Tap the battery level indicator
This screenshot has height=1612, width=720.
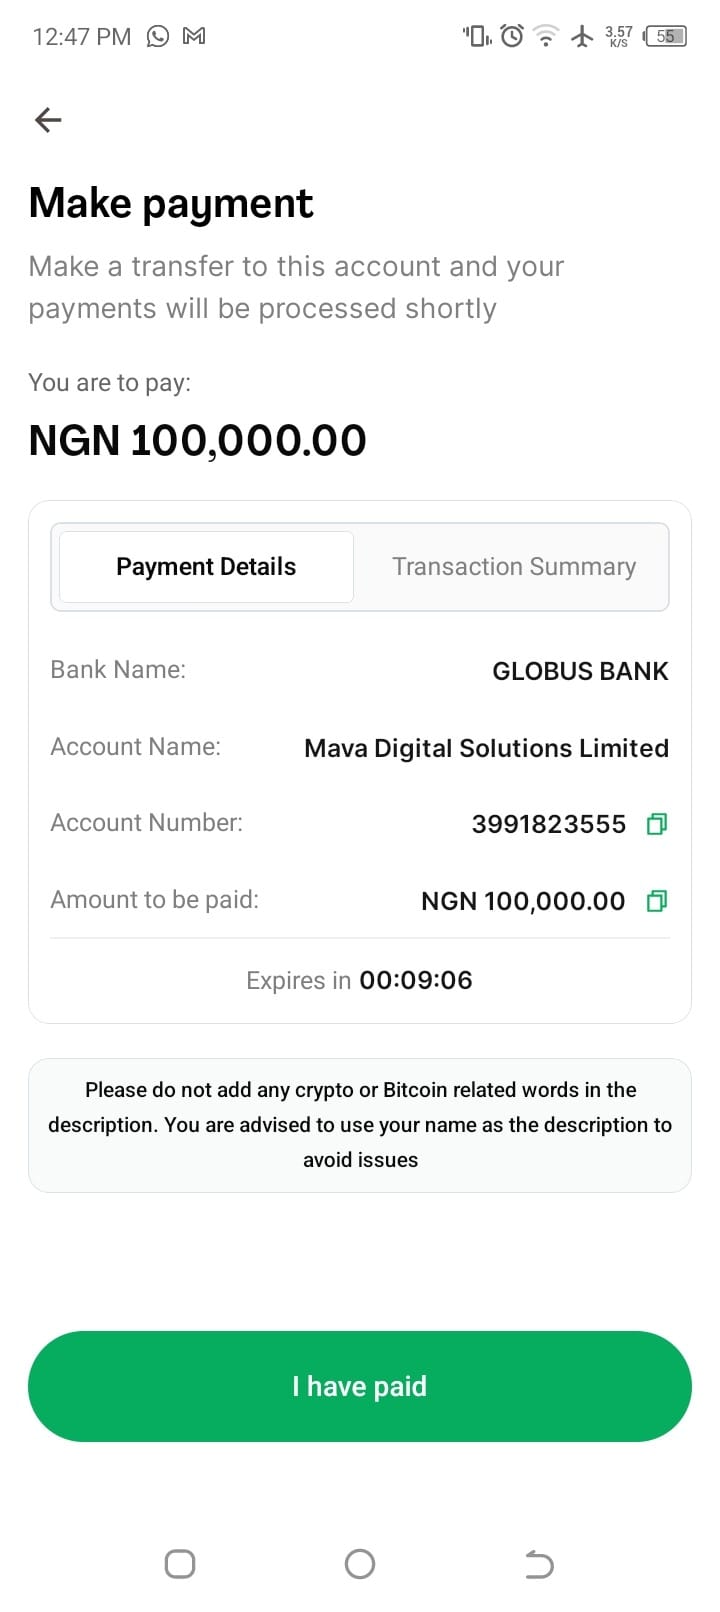coord(666,36)
